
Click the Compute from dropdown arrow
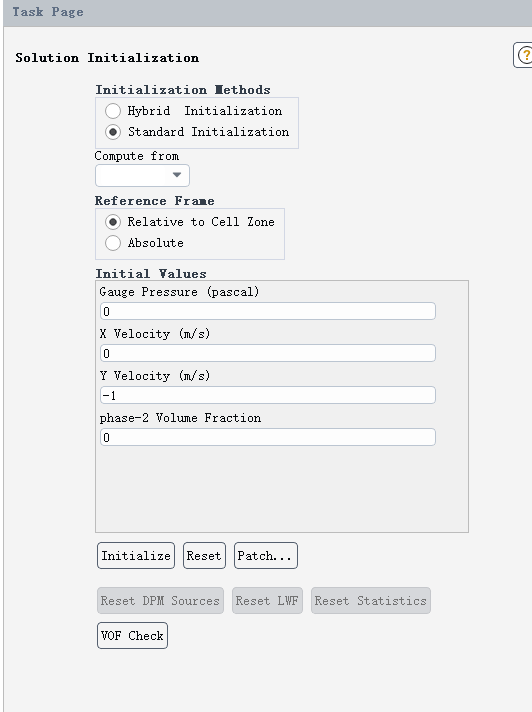click(177, 175)
